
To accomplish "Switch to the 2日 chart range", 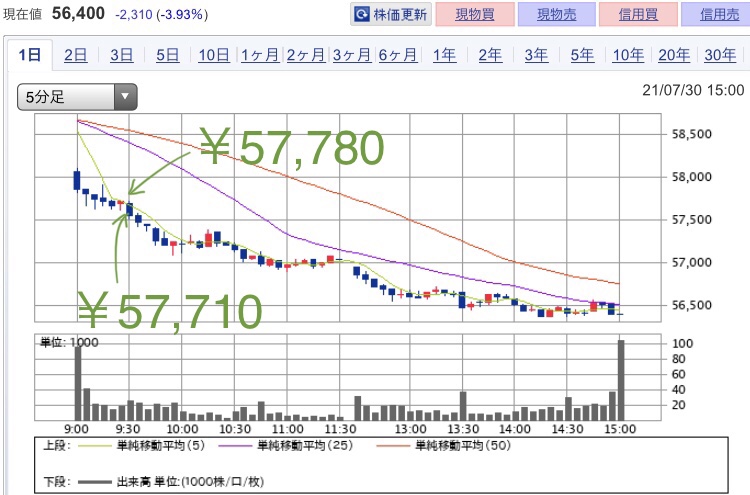I will [76, 55].
